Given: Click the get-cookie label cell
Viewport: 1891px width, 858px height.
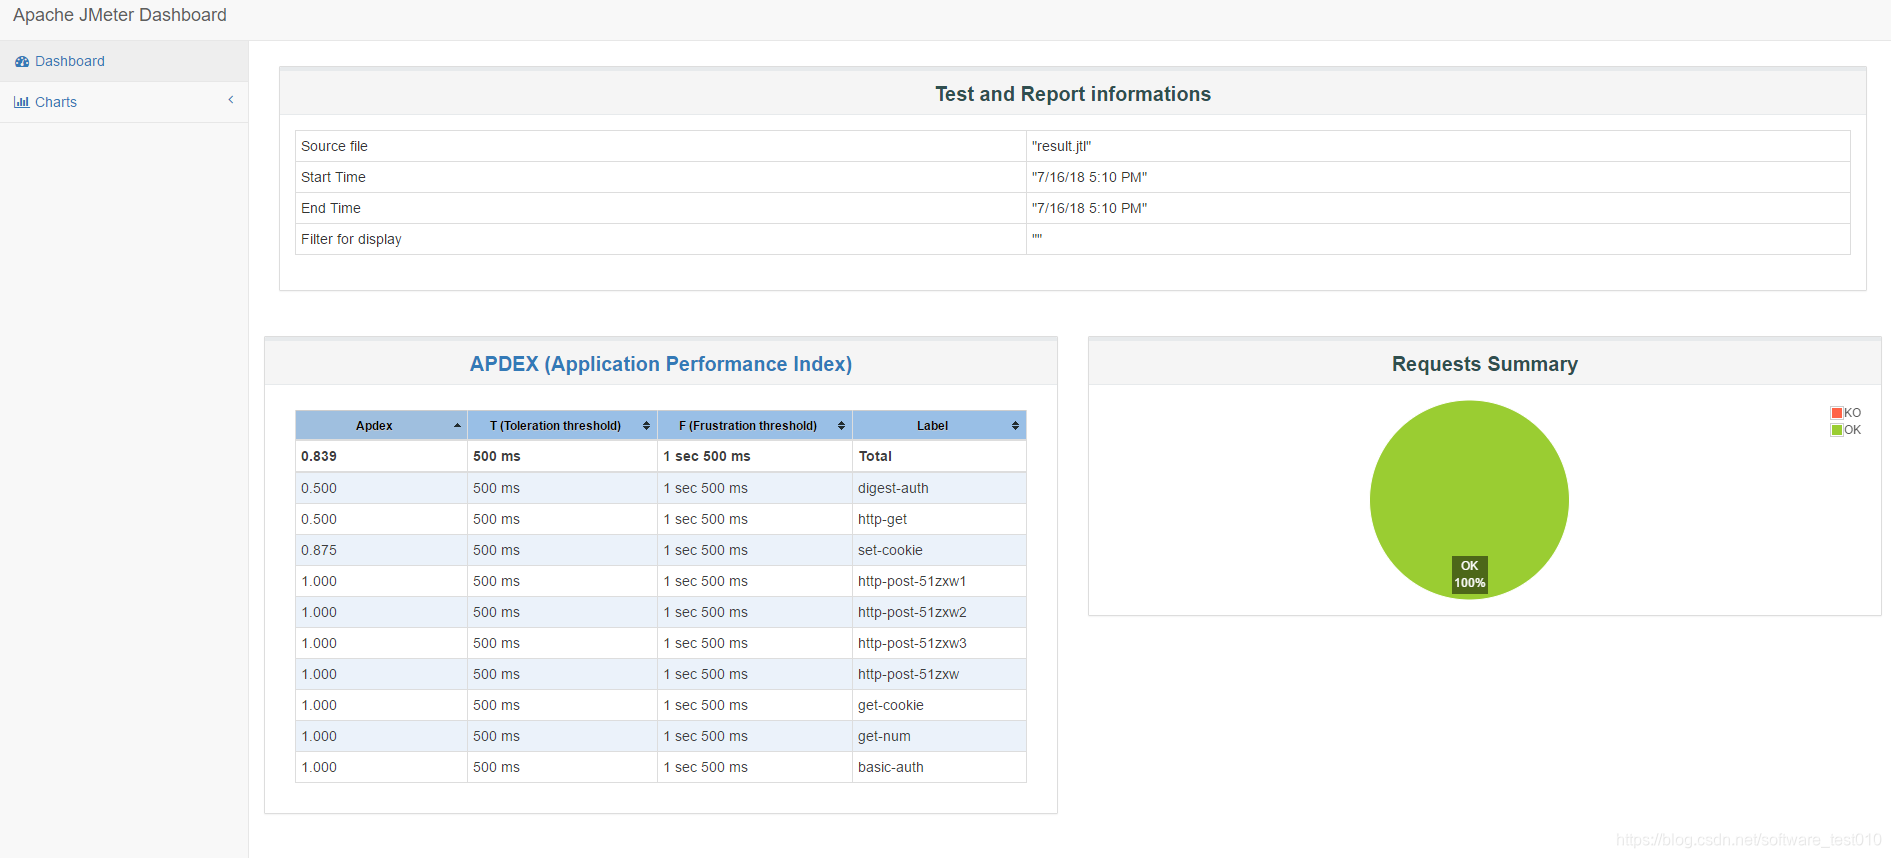Looking at the screenshot, I should click(939, 705).
